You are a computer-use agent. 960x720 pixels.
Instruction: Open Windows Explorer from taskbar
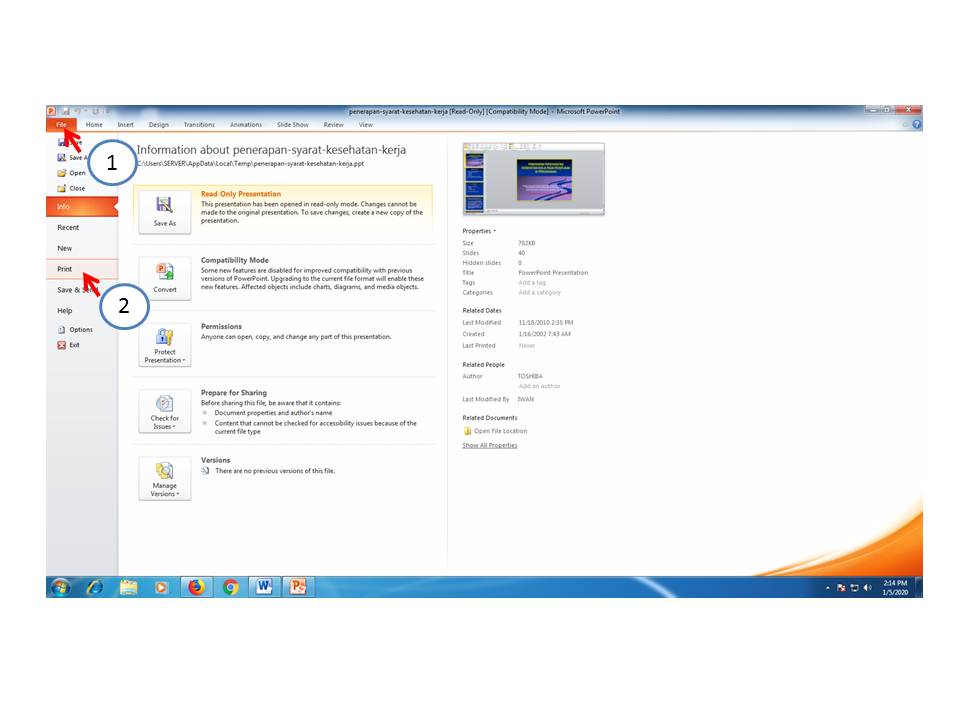pyautogui.click(x=129, y=588)
